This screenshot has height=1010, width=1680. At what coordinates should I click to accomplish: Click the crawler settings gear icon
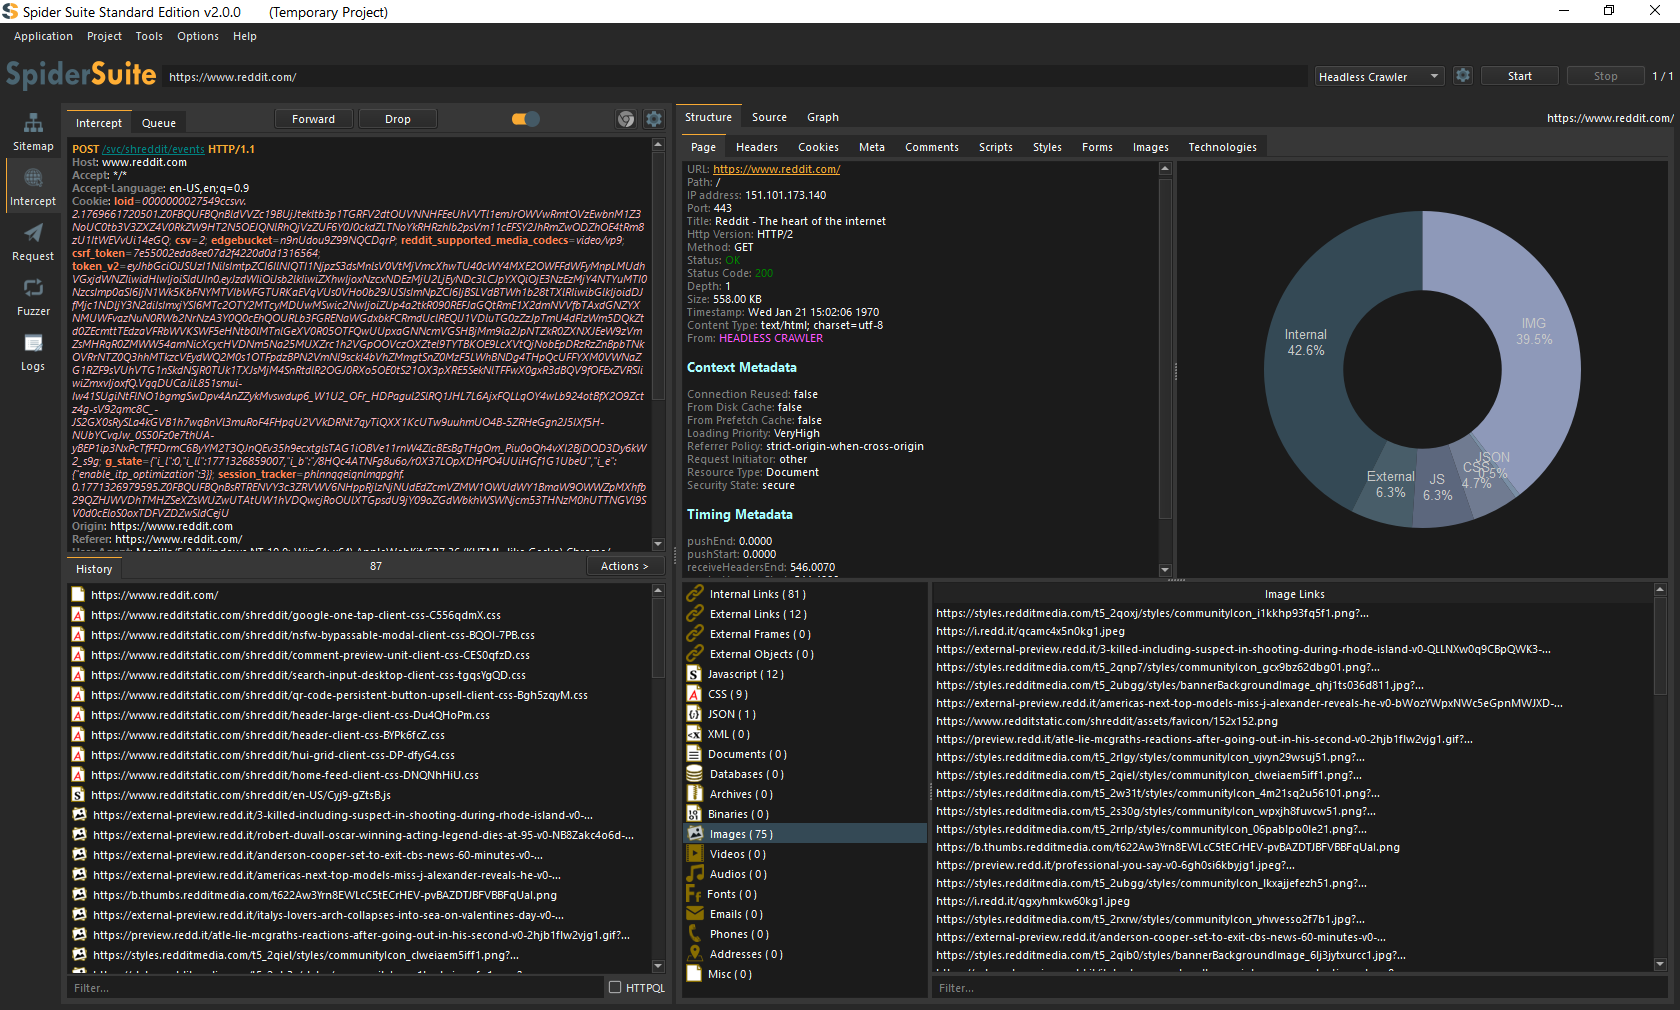click(x=1462, y=76)
